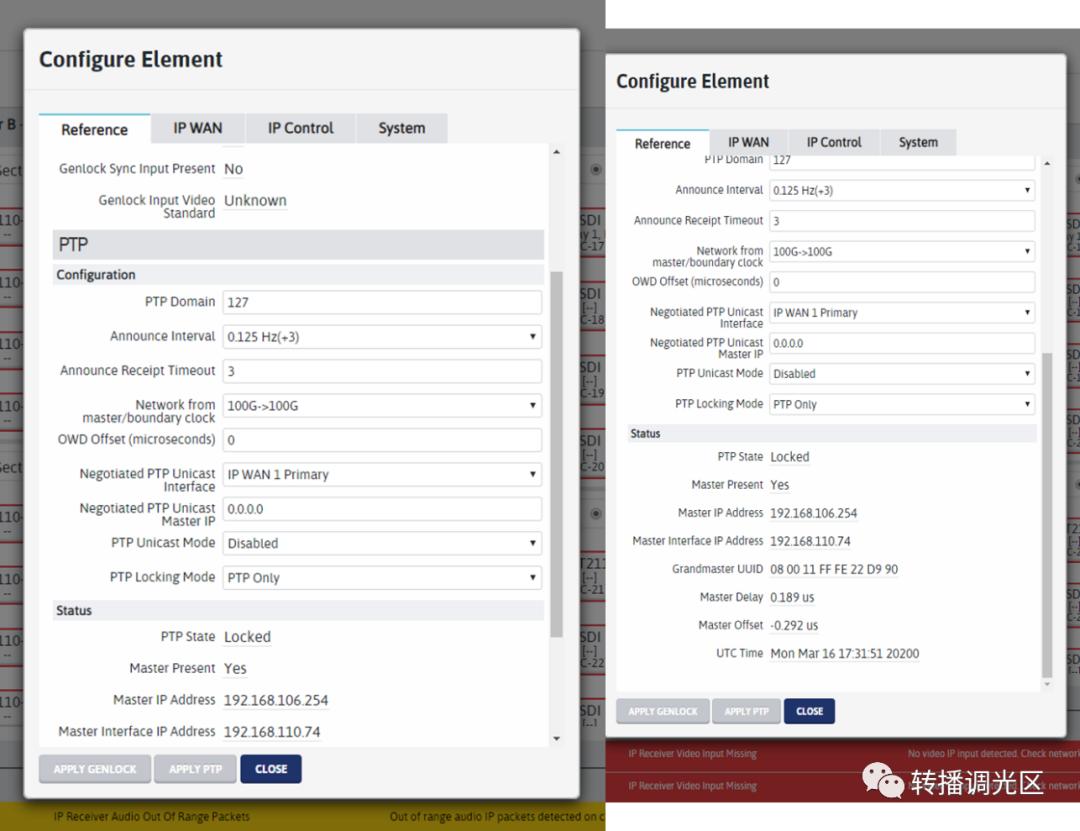Click Grandmaster UUID value 08 00 11 FF FE 22 D9 90
This screenshot has height=831, width=1080.
[x=834, y=569]
